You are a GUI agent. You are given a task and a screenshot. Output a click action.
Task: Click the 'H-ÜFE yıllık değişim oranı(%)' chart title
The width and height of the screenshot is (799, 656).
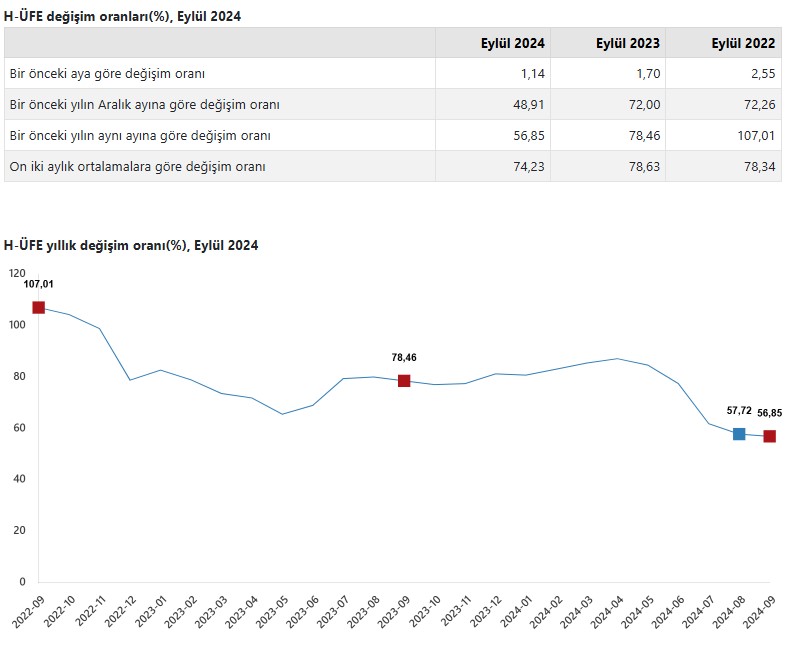click(131, 245)
